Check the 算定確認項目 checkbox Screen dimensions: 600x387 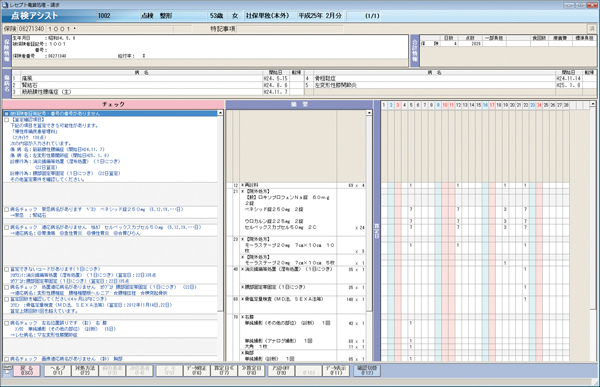point(7,120)
